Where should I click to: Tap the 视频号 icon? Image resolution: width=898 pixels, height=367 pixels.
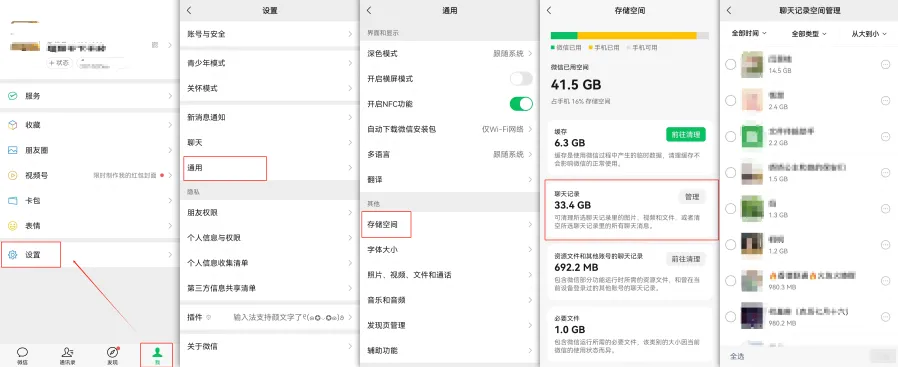click(13, 175)
